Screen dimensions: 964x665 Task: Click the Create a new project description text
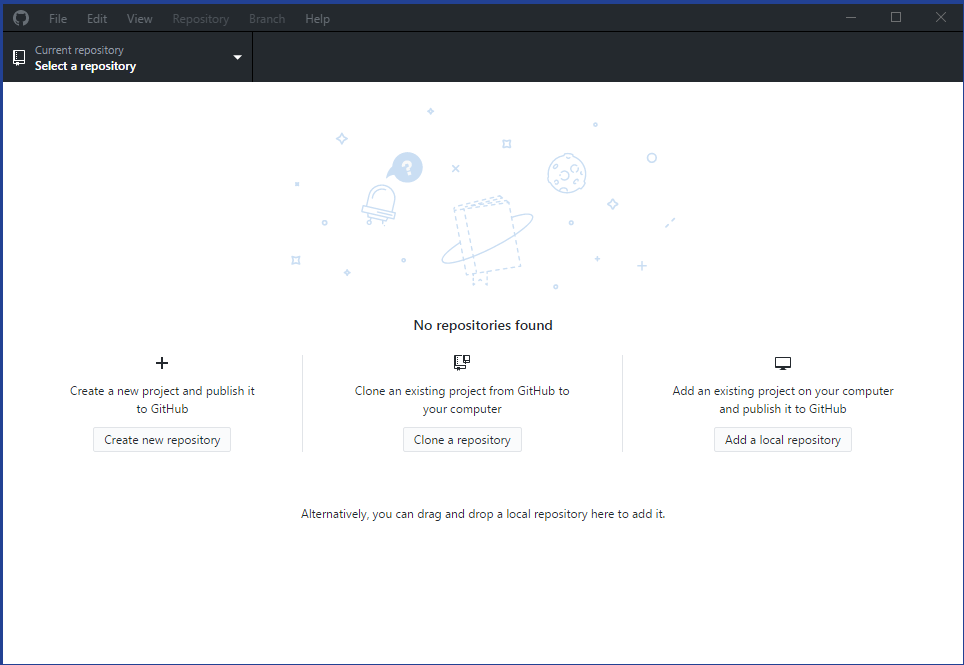pyautogui.click(x=162, y=399)
